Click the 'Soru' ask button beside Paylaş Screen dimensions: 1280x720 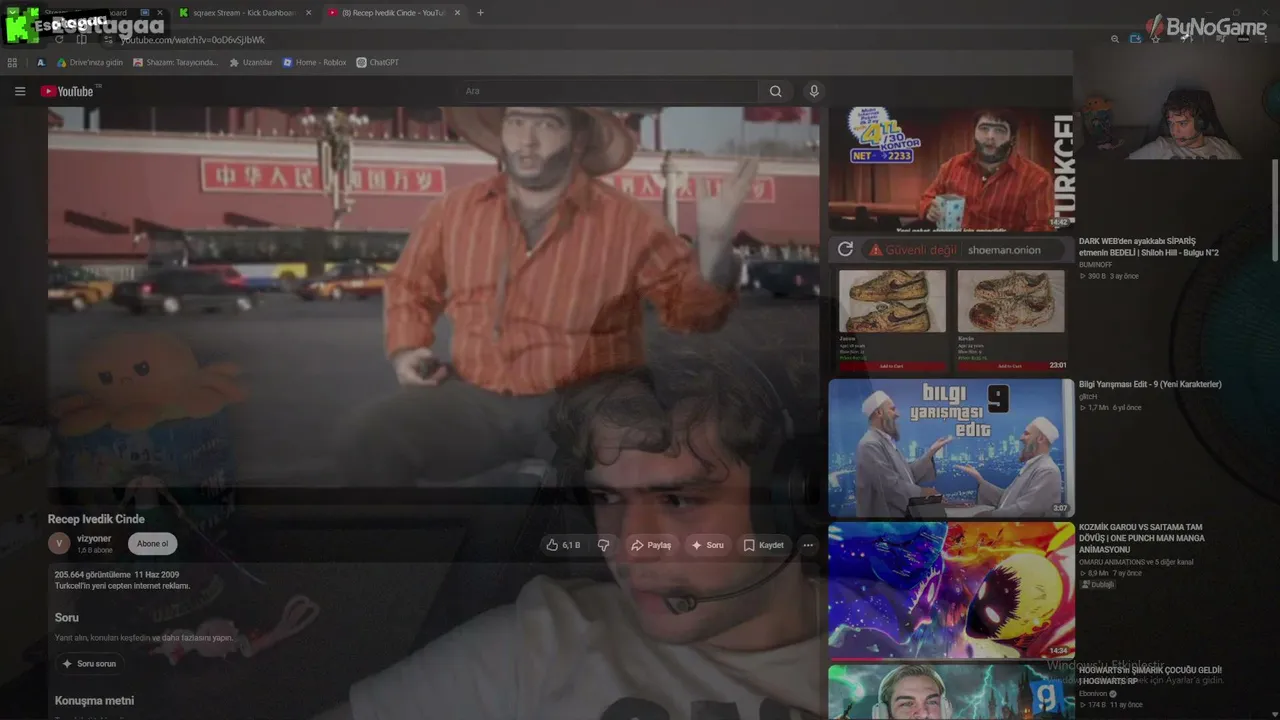[x=707, y=545]
